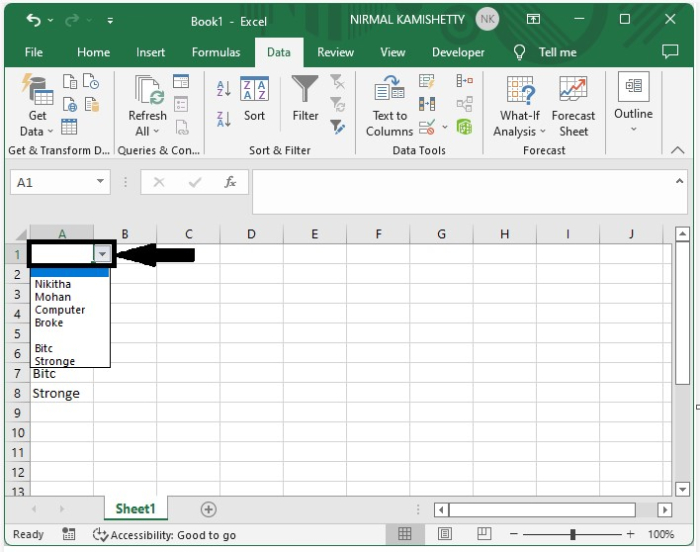Click the Edit Links icon

[x=182, y=127]
